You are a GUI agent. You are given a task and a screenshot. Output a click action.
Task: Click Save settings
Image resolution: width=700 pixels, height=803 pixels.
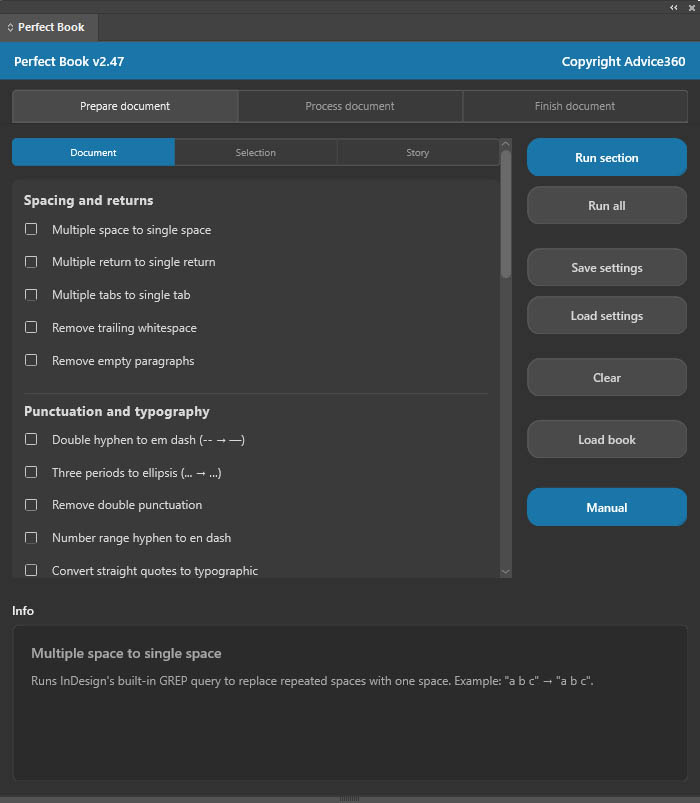607,267
